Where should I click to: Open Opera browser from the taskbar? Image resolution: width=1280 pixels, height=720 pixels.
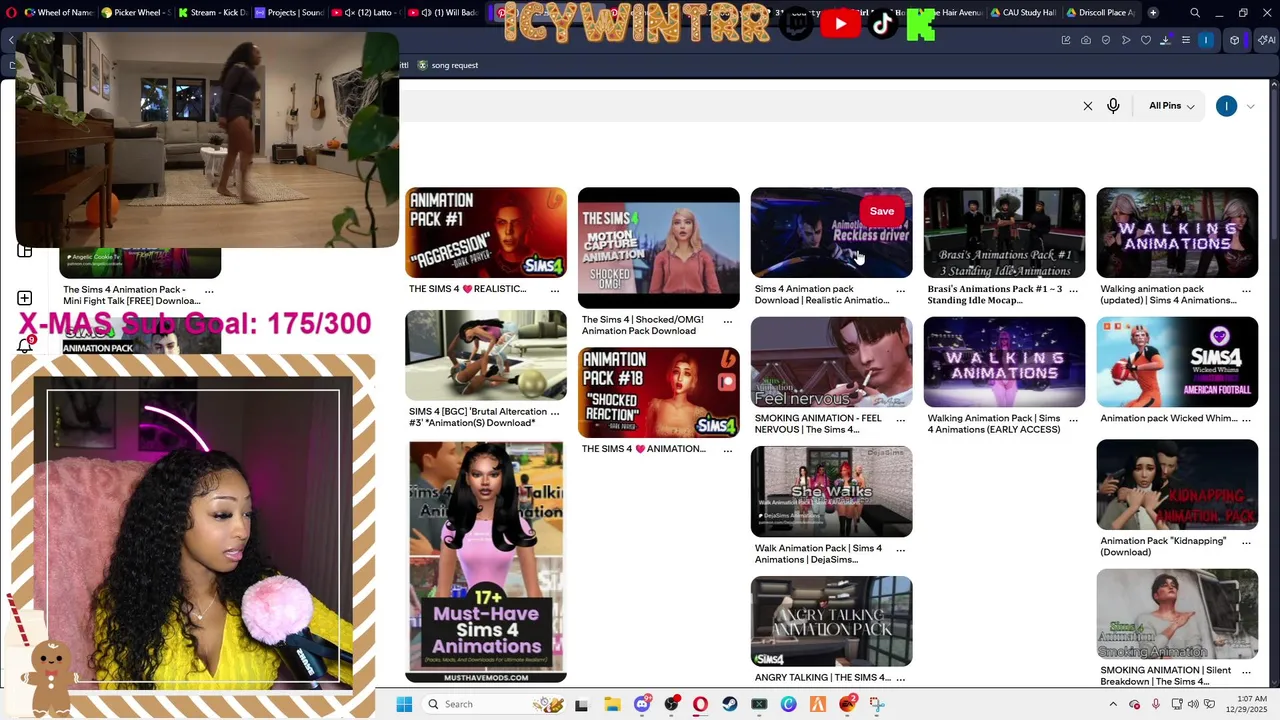coord(700,704)
